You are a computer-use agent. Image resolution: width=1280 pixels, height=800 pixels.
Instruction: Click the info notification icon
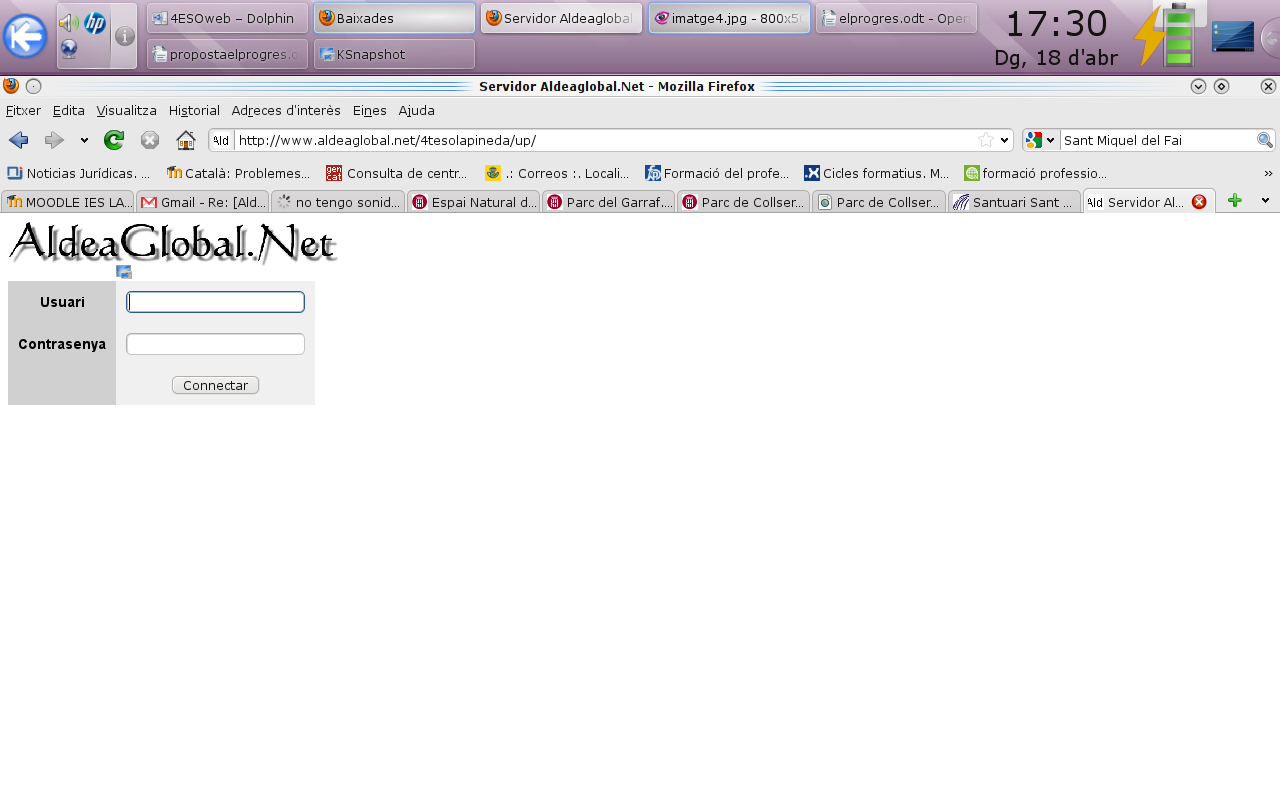coord(125,37)
